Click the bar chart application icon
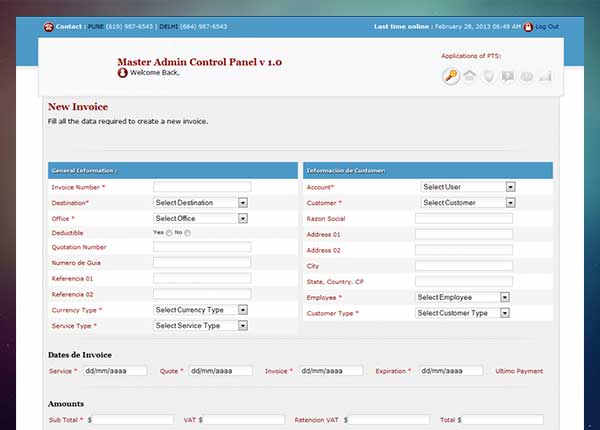Viewport: 600px width, 430px height. 545,77
